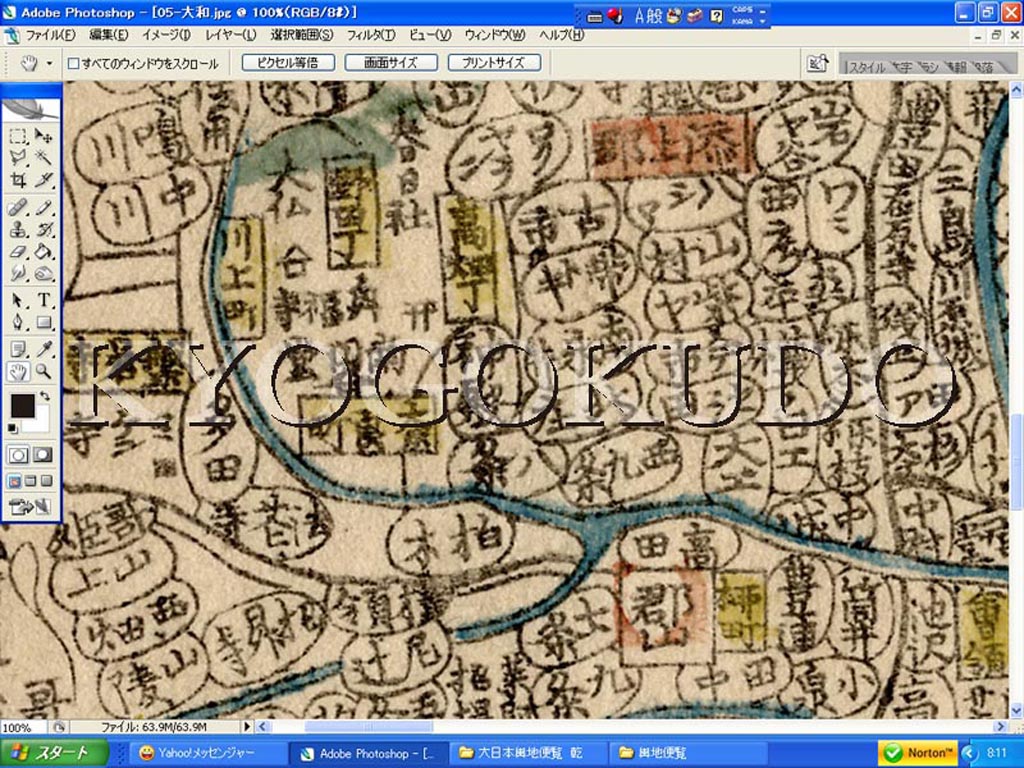The height and width of the screenshot is (768, 1024).
Task: Select the Hand tool in toolbox
Action: coord(18,372)
